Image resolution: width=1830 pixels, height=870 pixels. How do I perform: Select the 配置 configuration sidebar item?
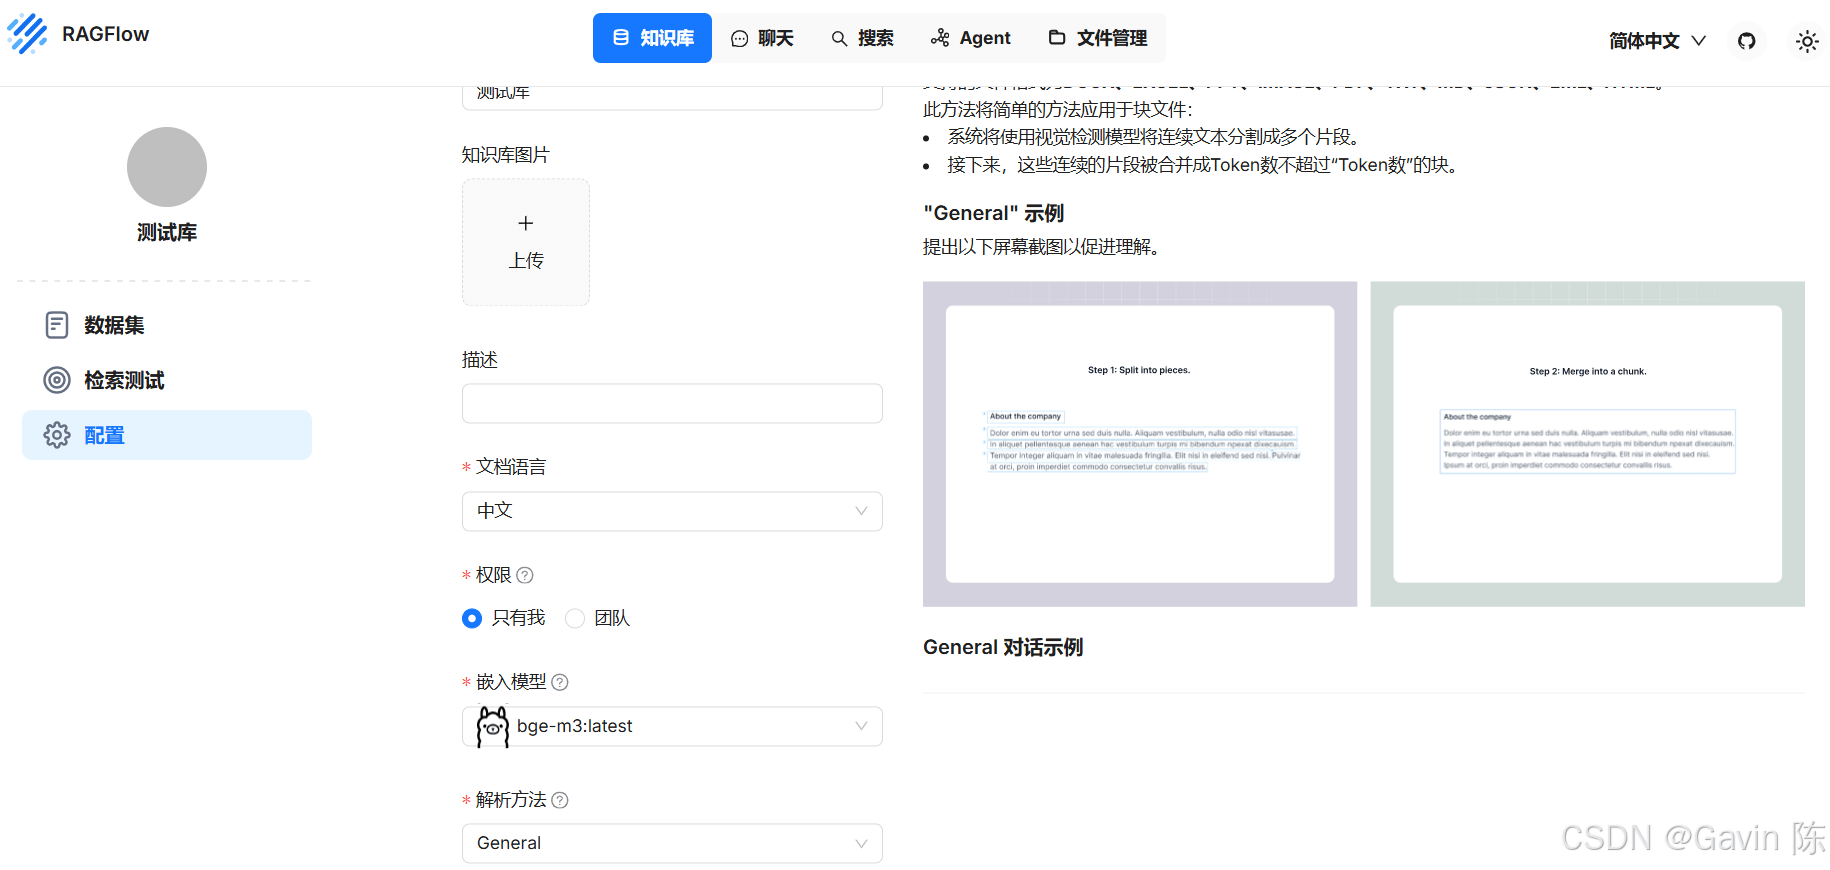(x=167, y=435)
